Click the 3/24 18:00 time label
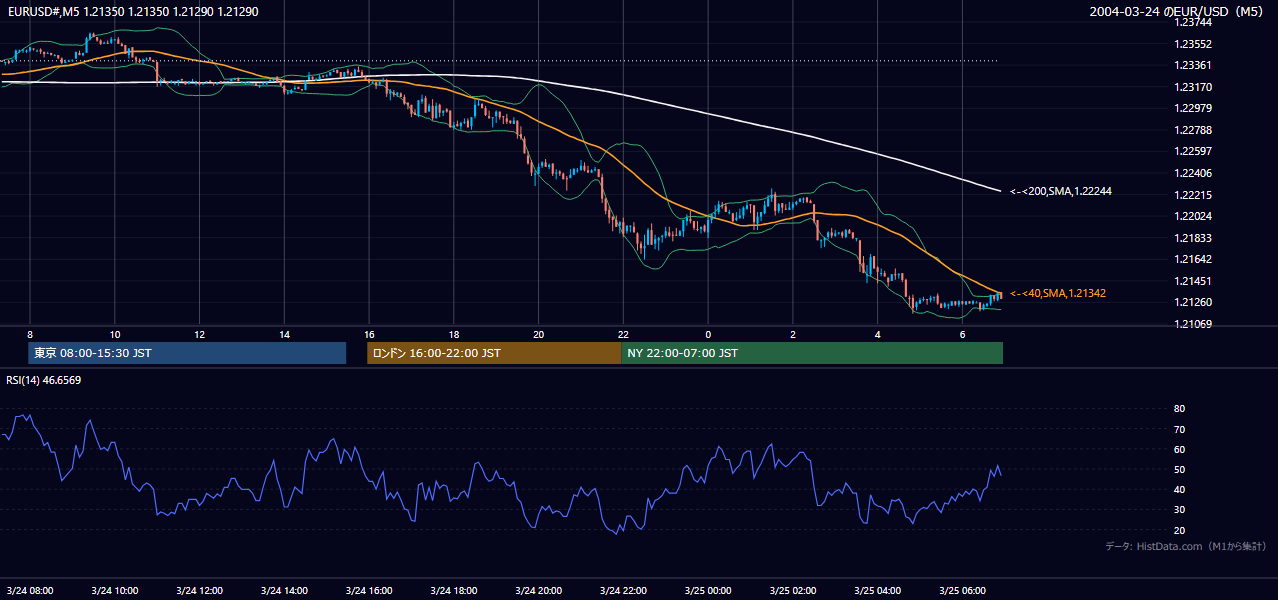The image size is (1278, 600). click(454, 591)
